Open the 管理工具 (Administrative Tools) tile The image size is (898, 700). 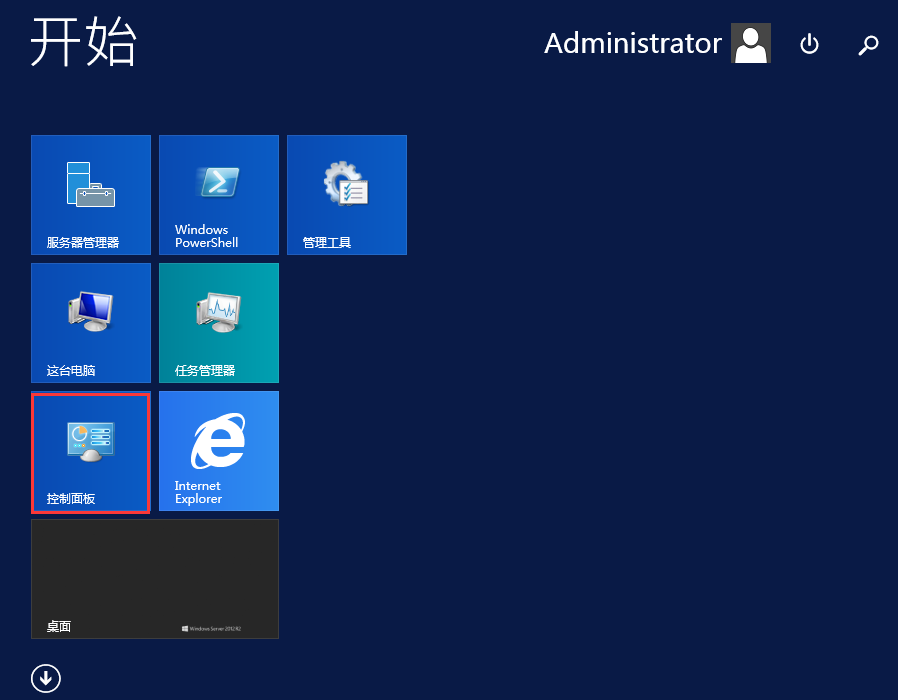click(346, 195)
